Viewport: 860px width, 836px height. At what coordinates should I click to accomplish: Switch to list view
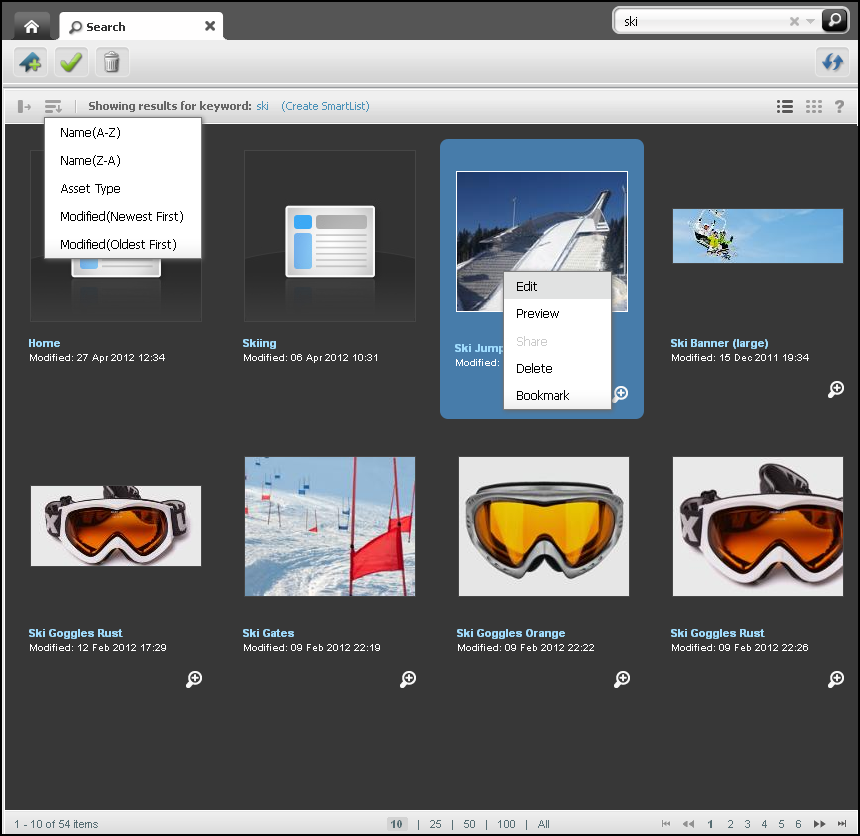point(785,106)
